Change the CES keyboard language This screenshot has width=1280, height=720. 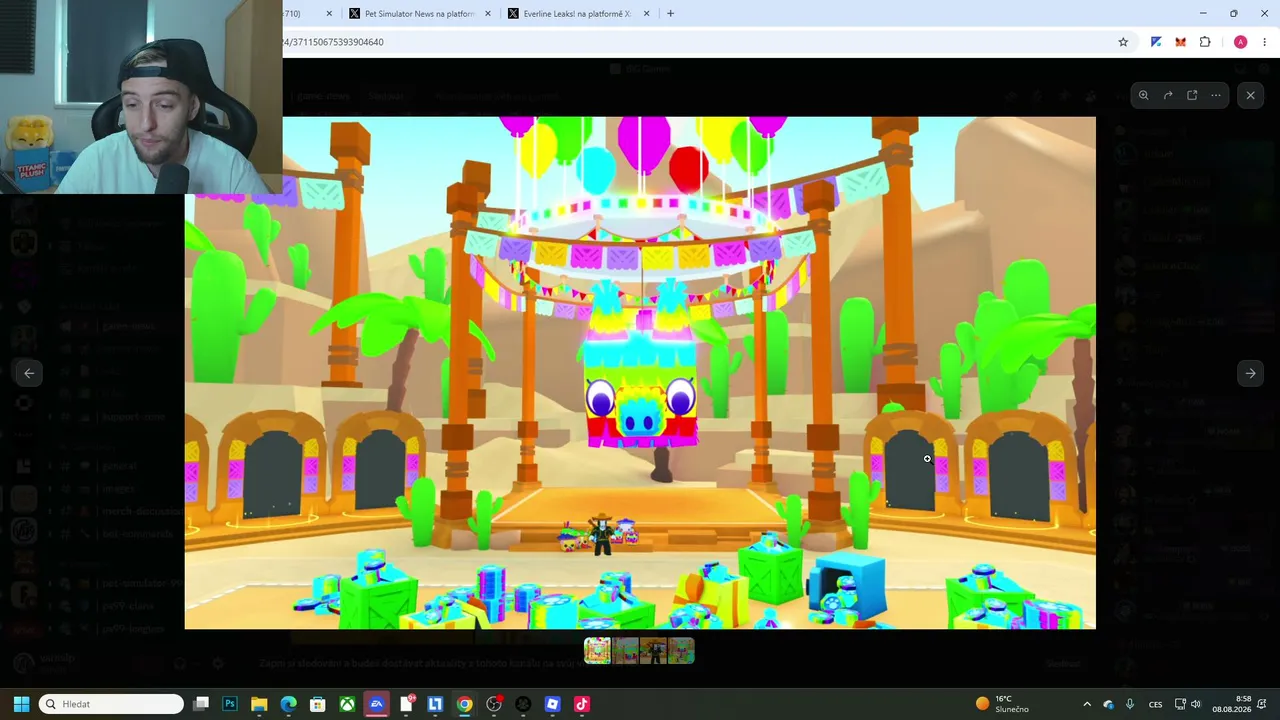(1155, 704)
